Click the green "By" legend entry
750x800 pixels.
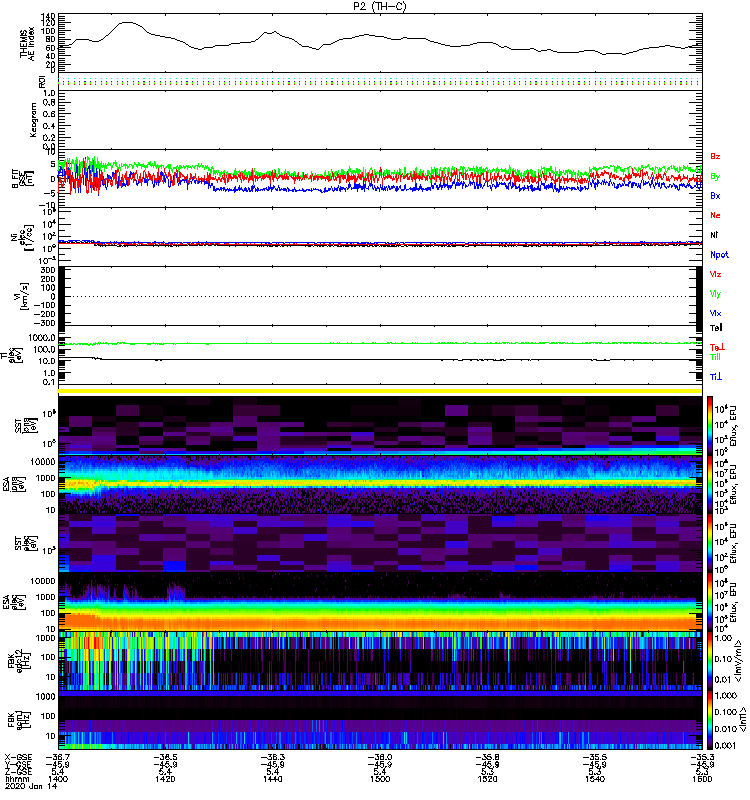715,176
